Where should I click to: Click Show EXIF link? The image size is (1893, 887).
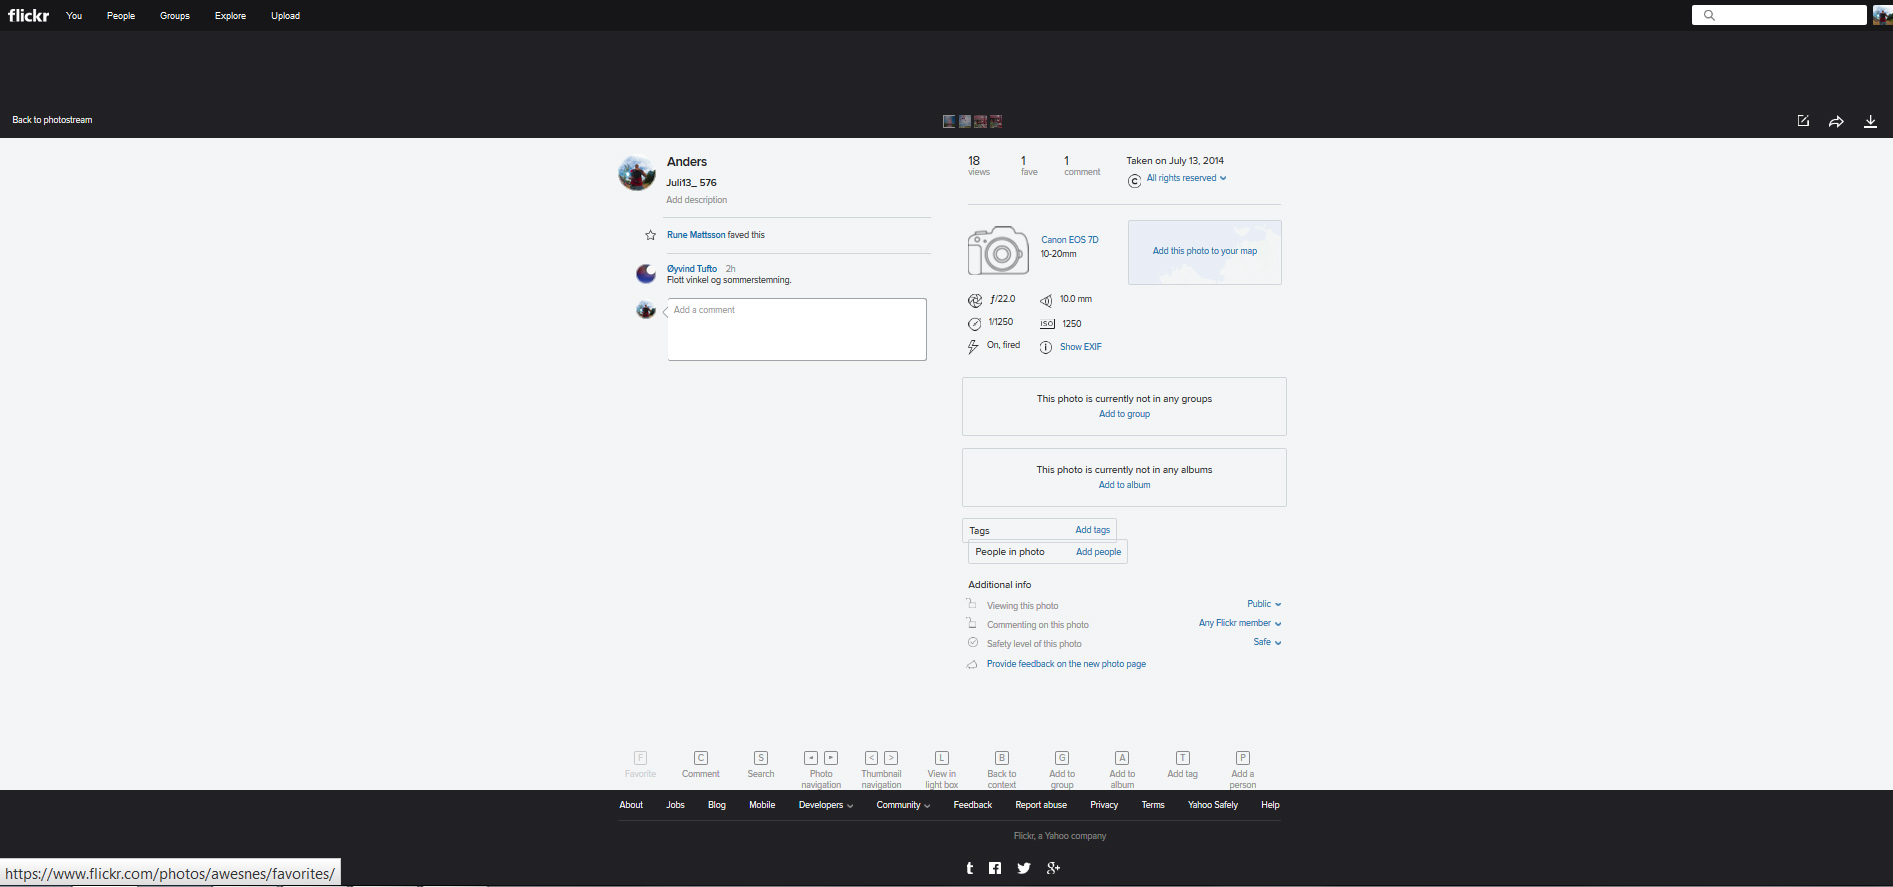point(1080,347)
